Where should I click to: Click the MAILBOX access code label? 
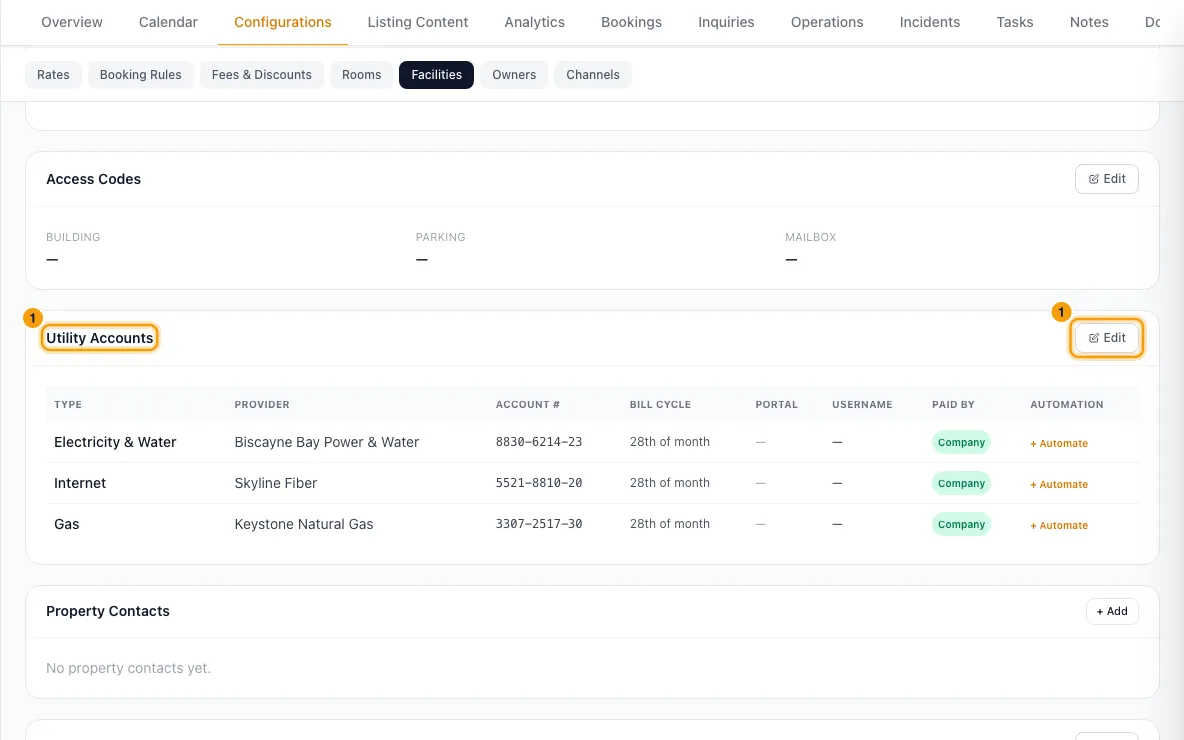point(810,236)
